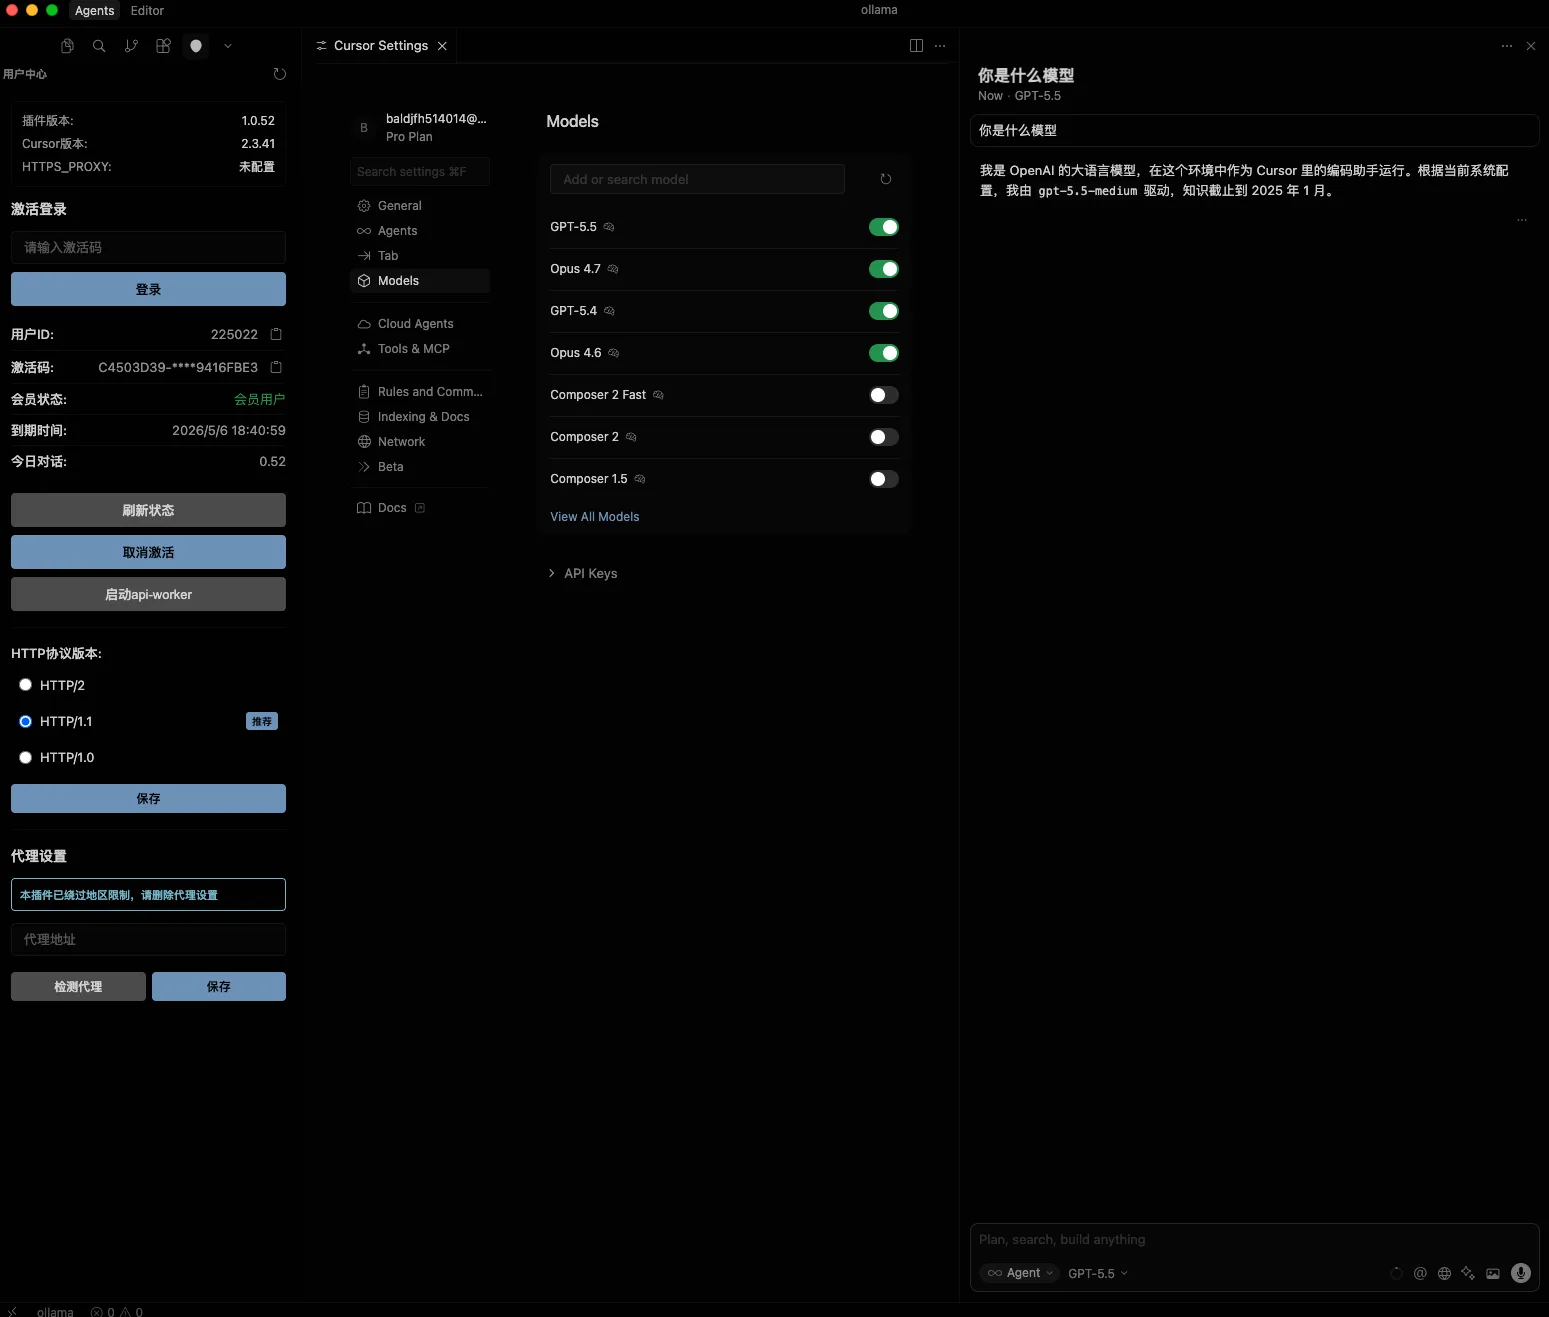Open the Explorer files icon in the sidebar toolbar

point(67,46)
